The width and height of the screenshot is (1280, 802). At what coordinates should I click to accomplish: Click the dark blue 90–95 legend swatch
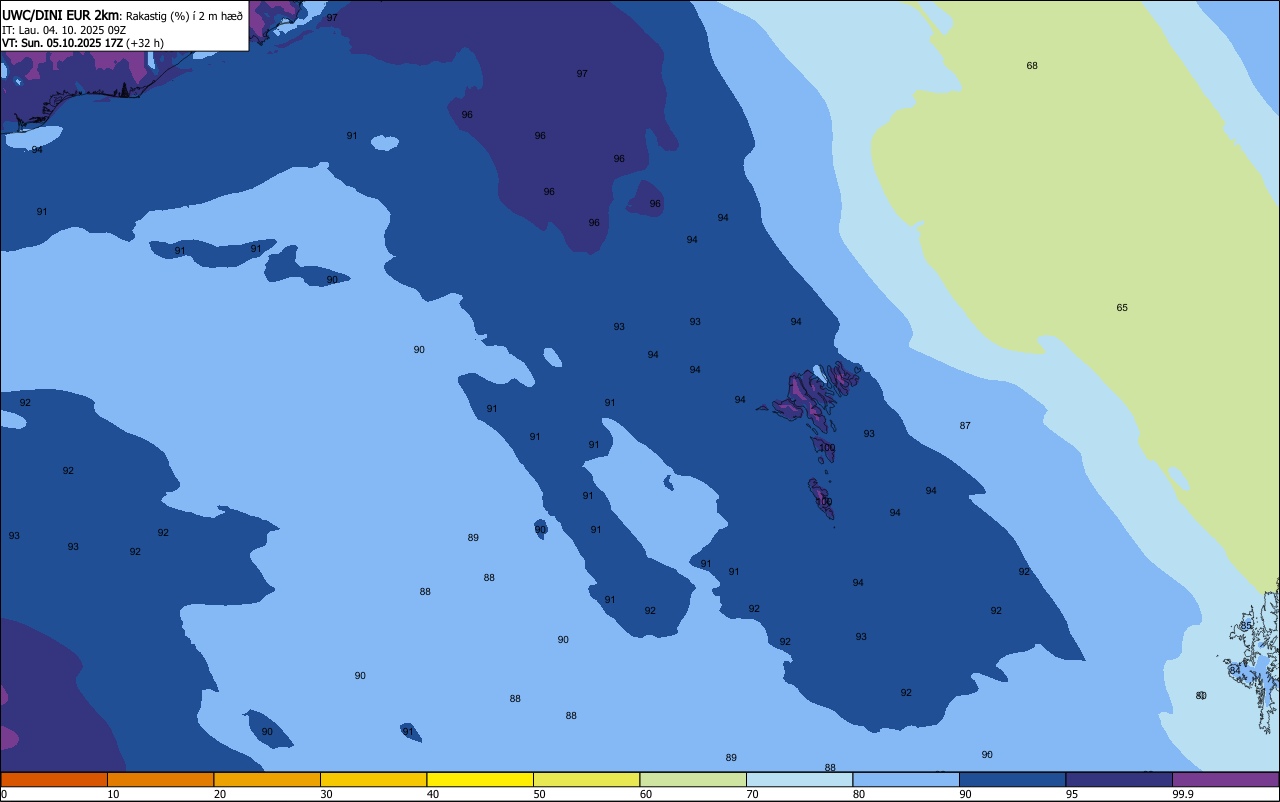pos(1012,779)
